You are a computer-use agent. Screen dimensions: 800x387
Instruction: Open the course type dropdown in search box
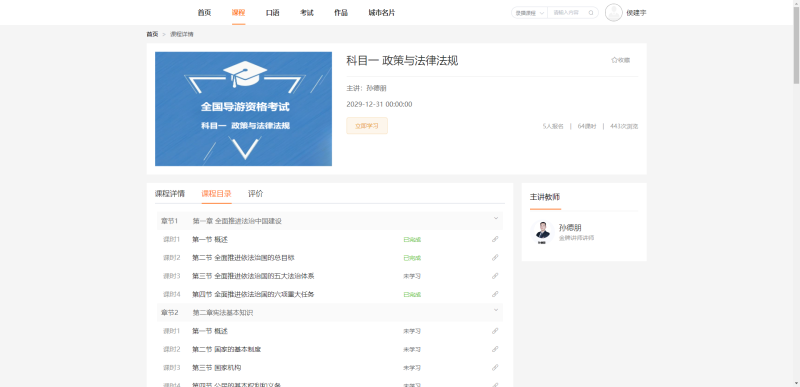click(530, 13)
